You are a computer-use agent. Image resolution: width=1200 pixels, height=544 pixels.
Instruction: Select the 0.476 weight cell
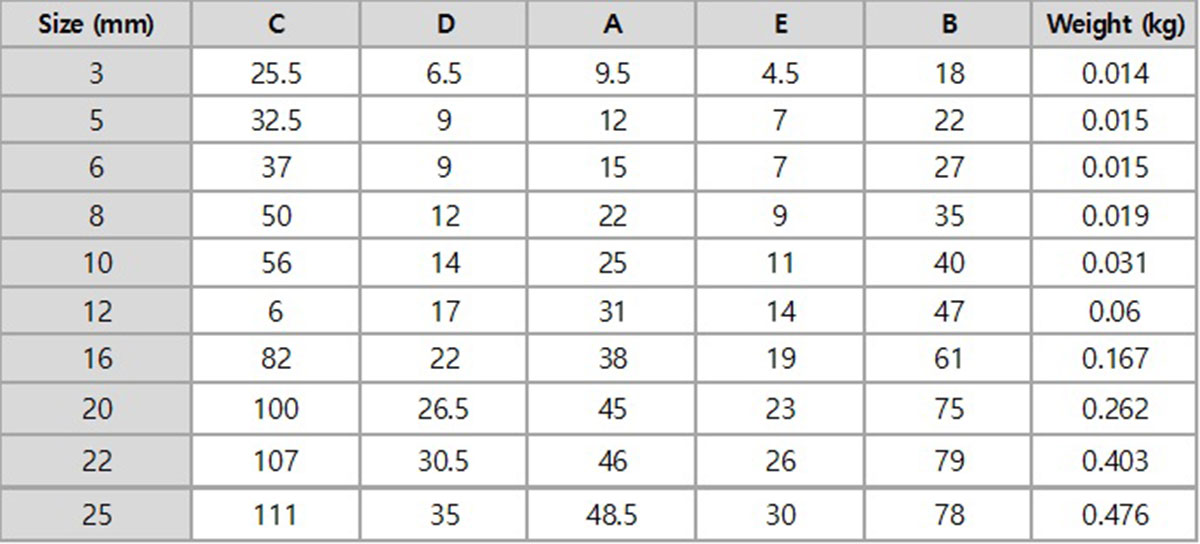[x=1115, y=514]
